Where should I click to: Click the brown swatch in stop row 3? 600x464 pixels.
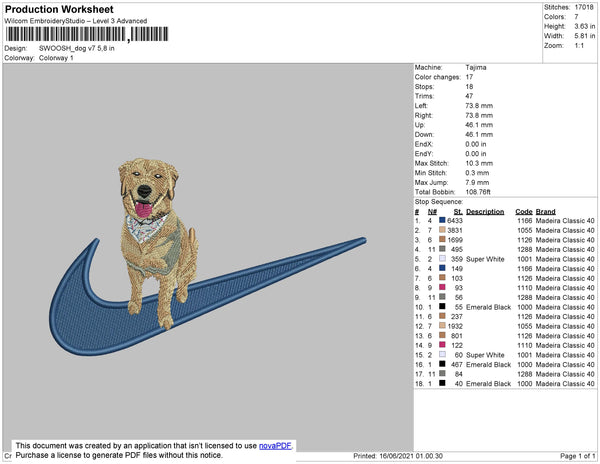point(442,239)
